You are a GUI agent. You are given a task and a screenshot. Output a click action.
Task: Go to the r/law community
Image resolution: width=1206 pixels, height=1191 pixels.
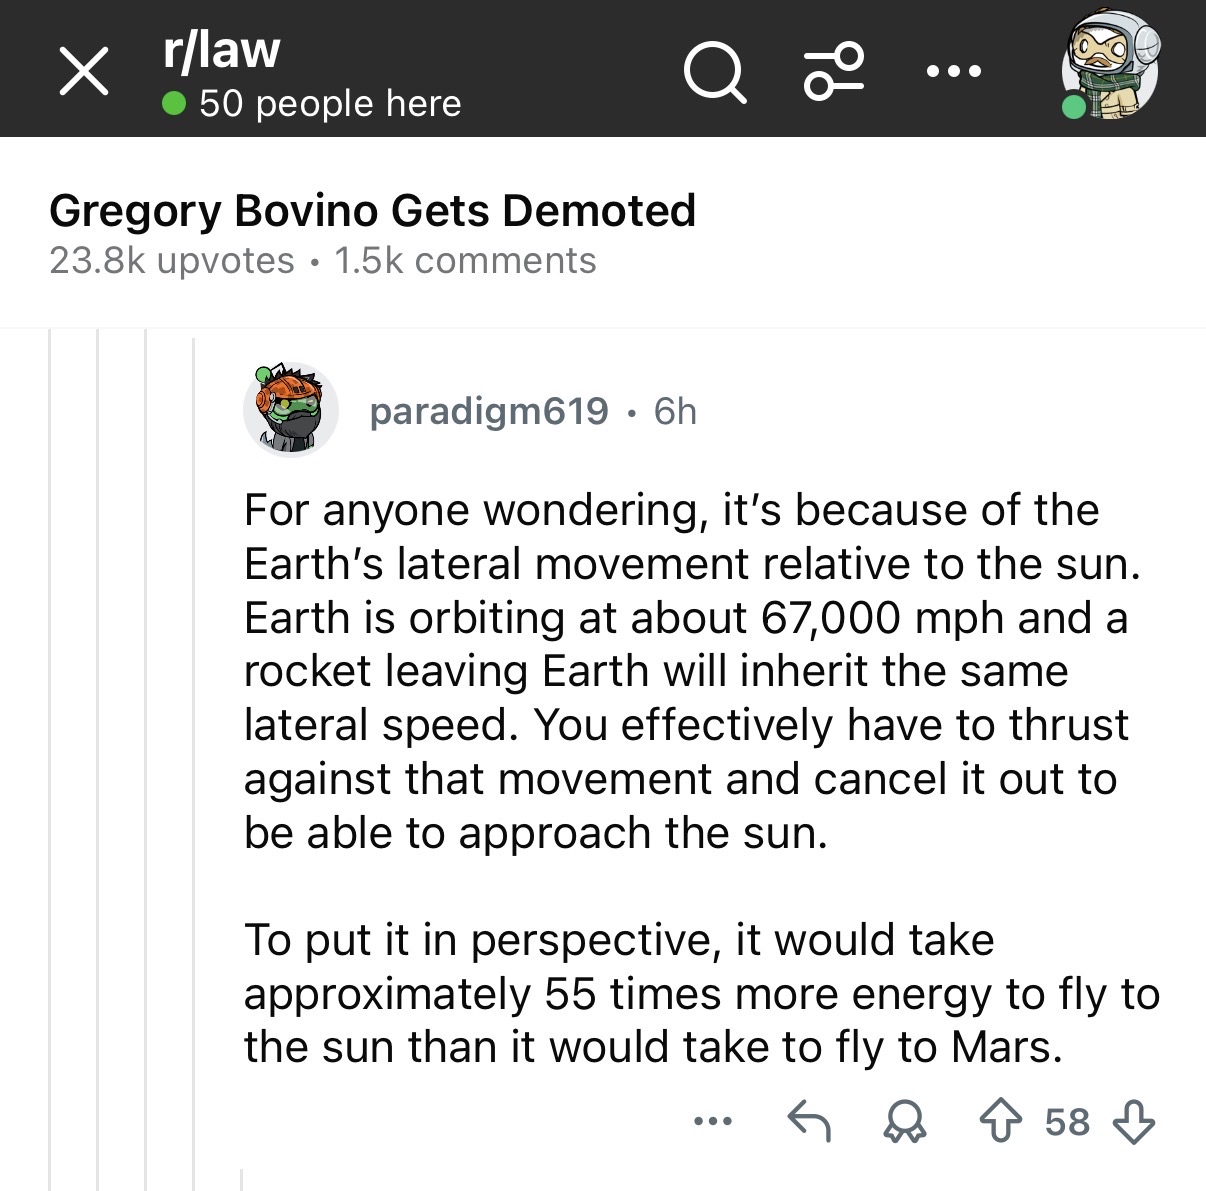pos(221,50)
